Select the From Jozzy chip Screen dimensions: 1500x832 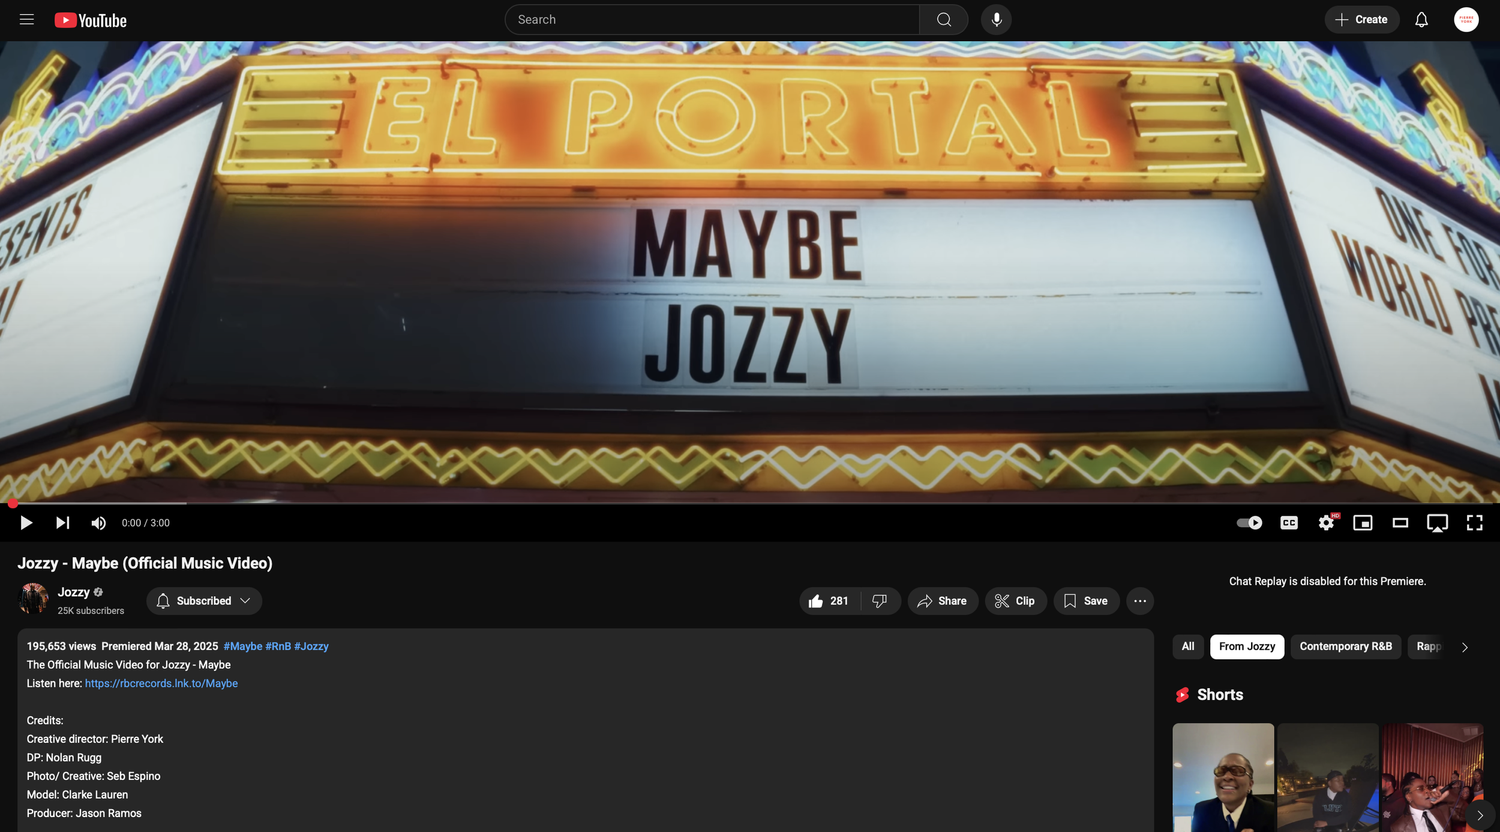pos(1247,647)
